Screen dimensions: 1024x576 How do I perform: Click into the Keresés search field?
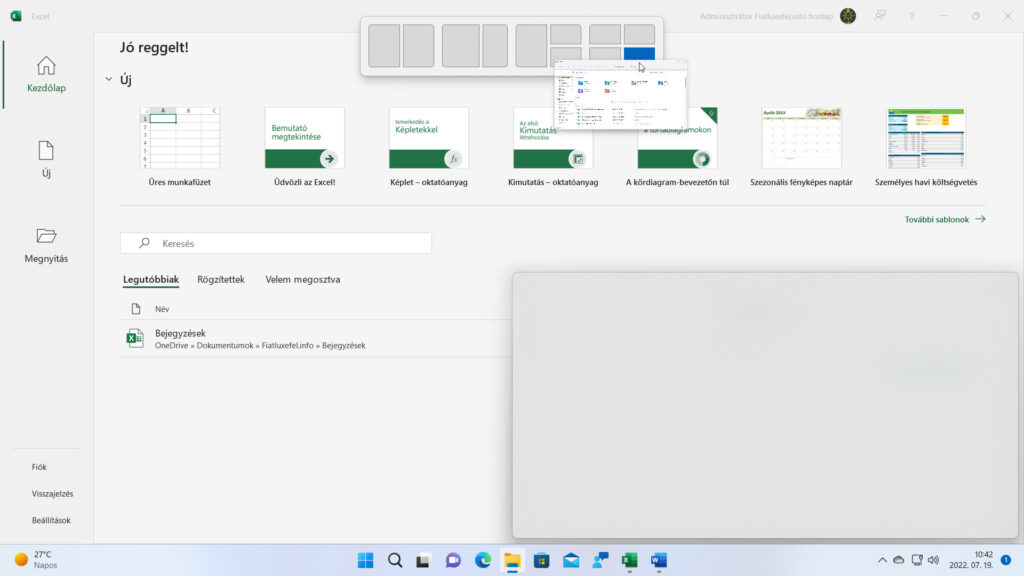[276, 243]
